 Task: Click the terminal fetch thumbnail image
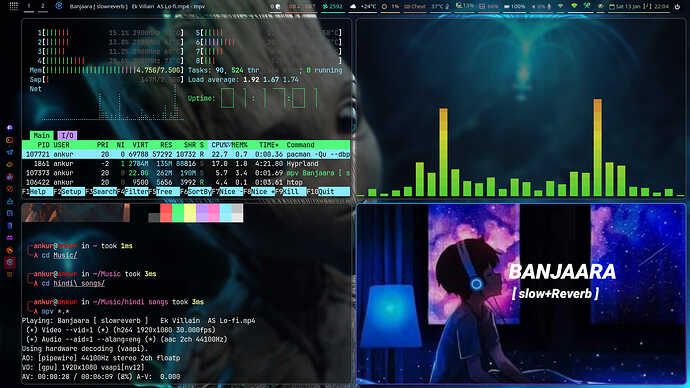pos(76,213)
